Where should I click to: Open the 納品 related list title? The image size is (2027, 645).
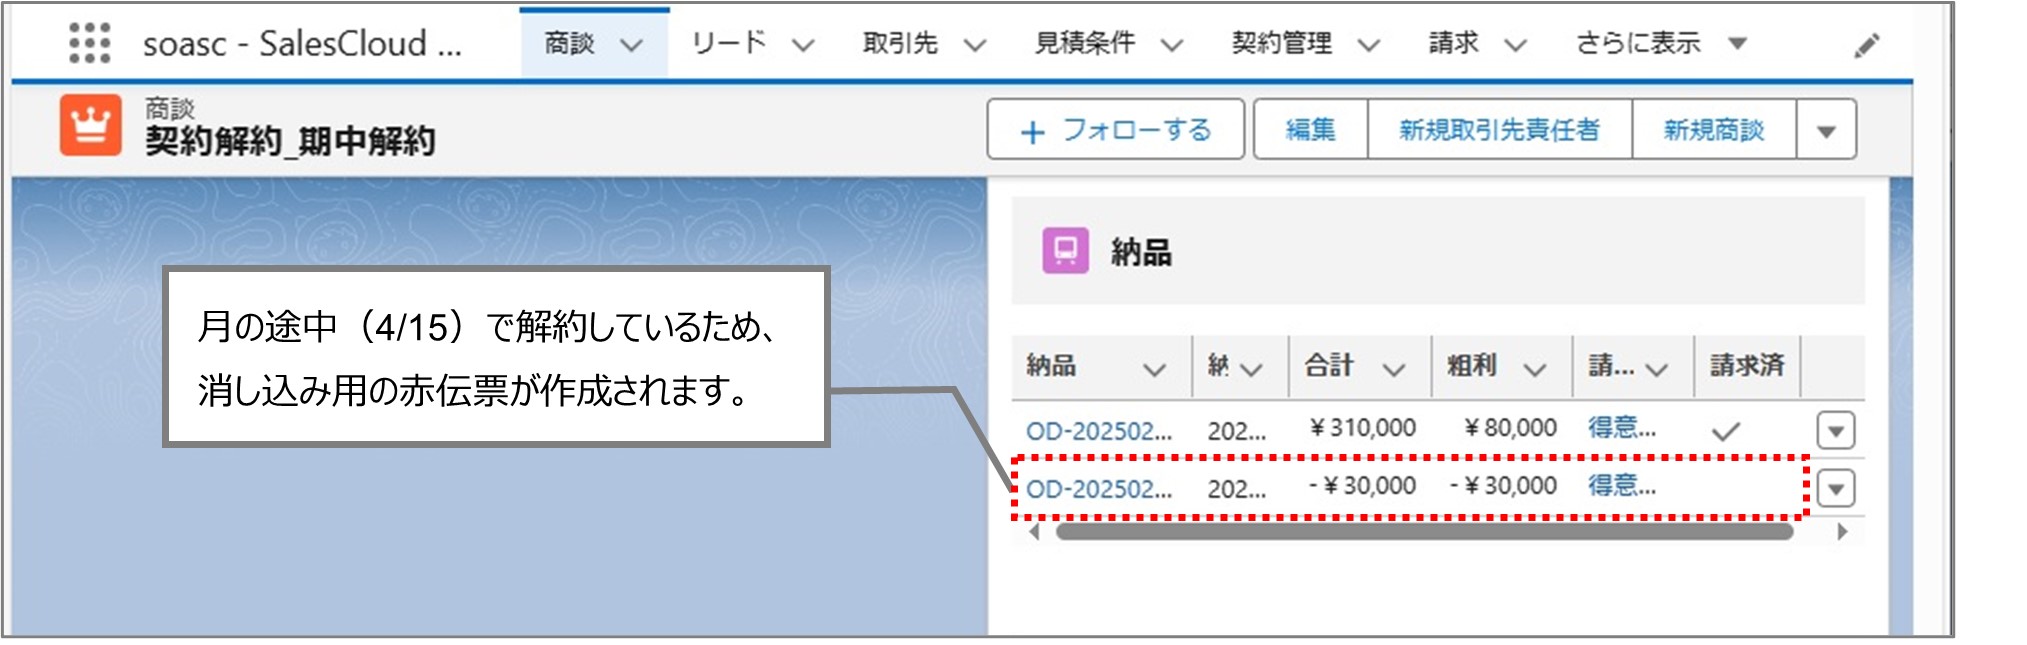tap(1141, 251)
